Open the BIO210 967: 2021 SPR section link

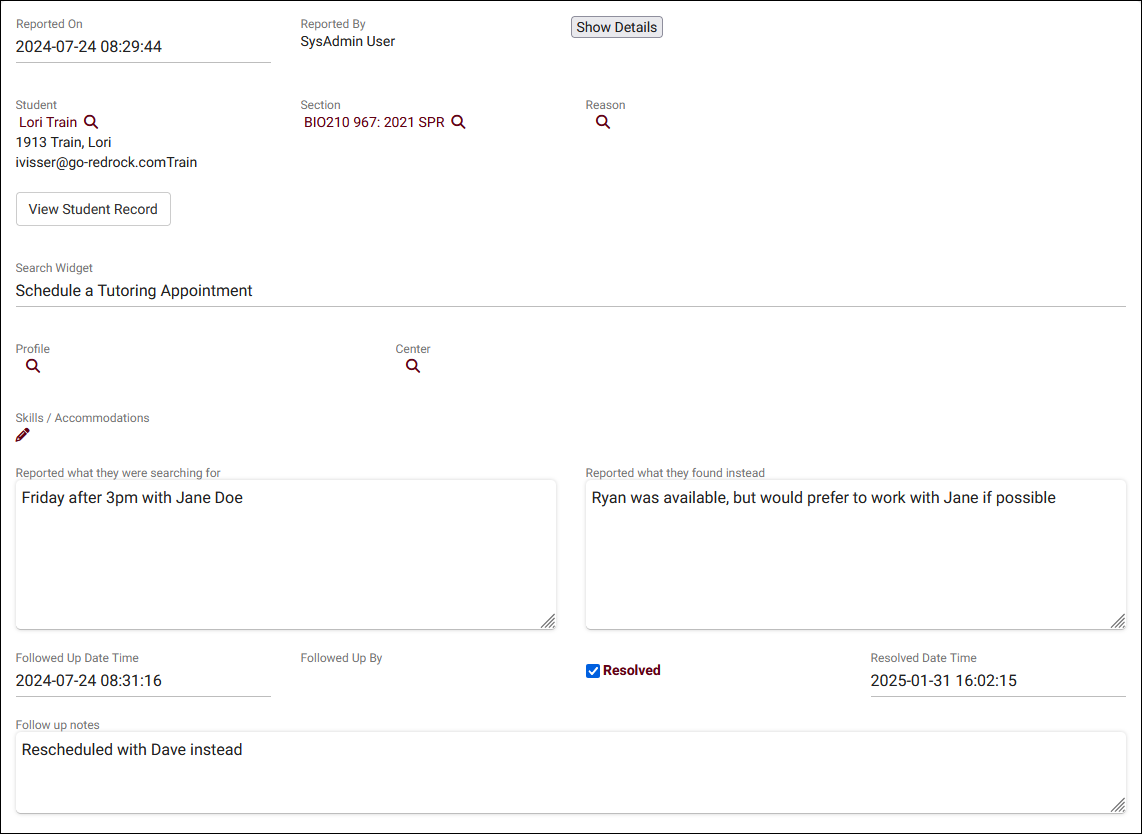coord(374,122)
